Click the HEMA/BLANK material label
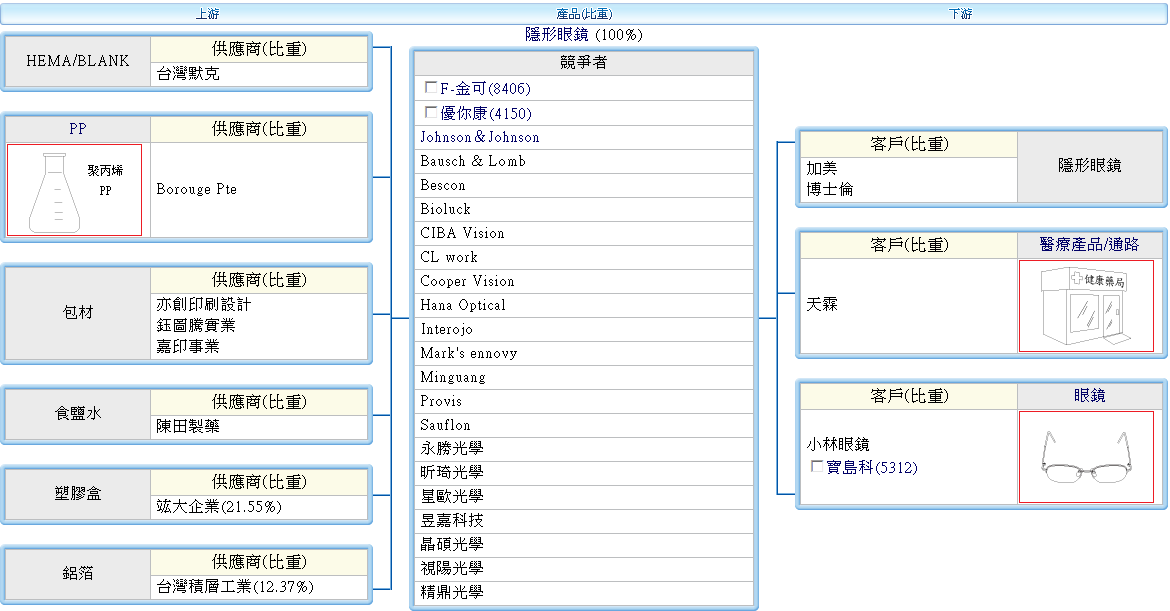Viewport: 1170px width, 611px height. click(78, 61)
